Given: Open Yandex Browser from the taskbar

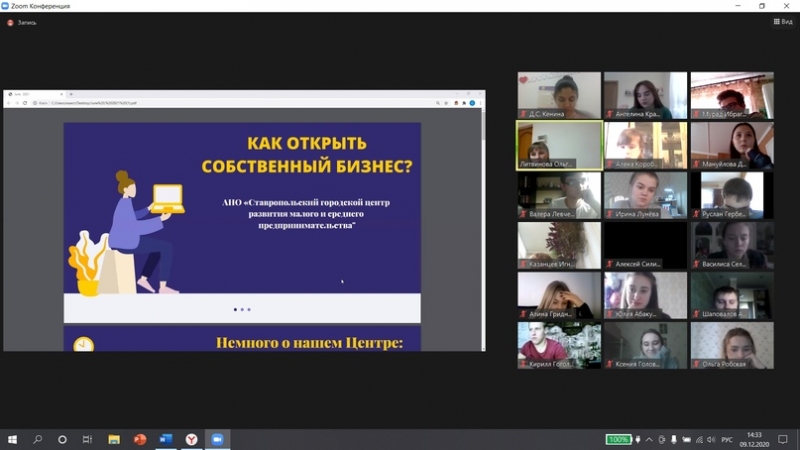Looking at the screenshot, I should (191, 439).
